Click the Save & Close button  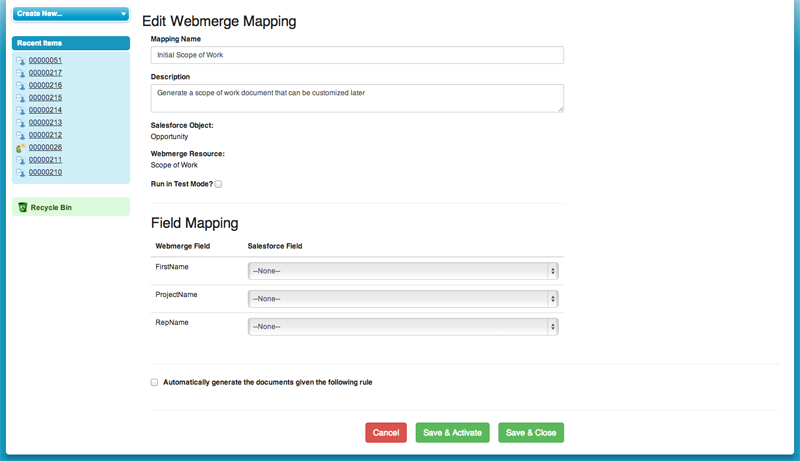(531, 432)
